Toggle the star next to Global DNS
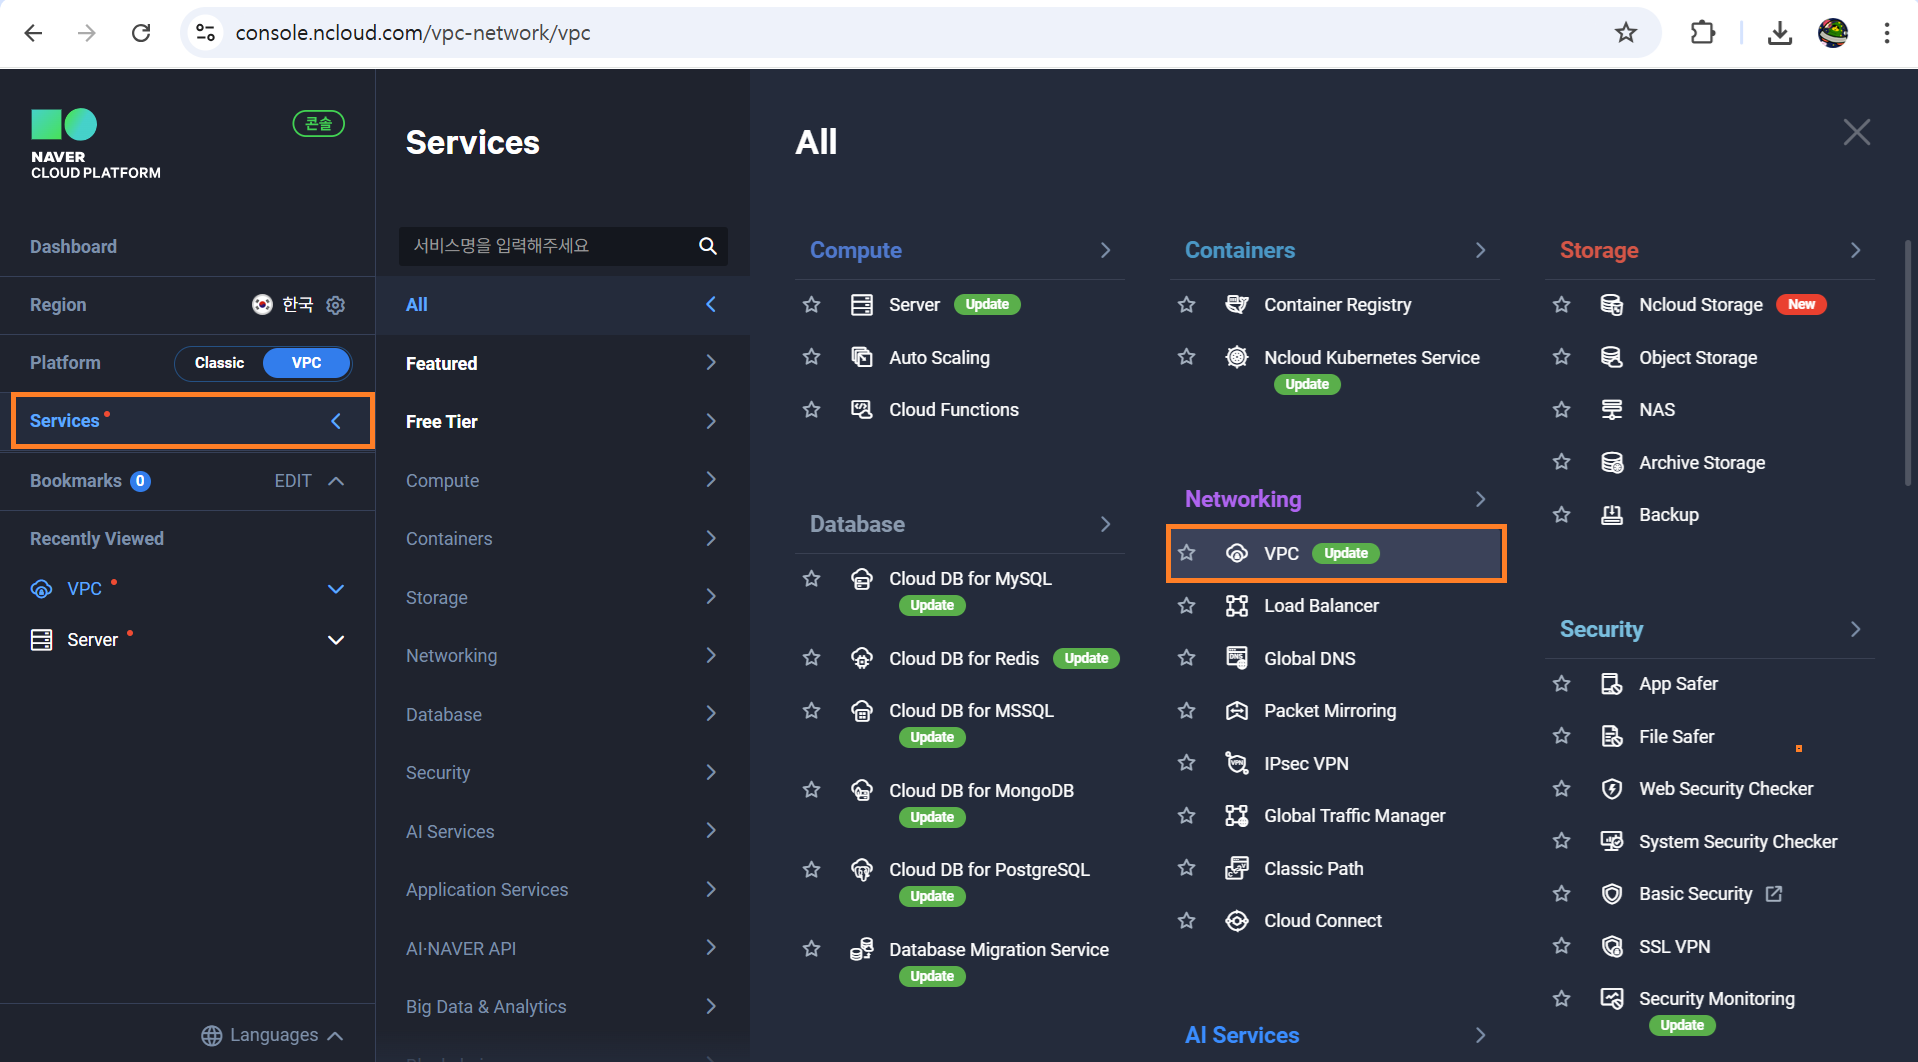 point(1186,658)
